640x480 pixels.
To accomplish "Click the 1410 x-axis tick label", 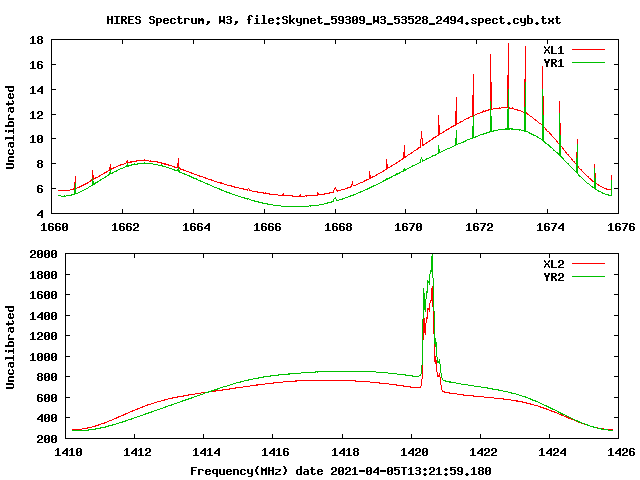I will 68,452.
